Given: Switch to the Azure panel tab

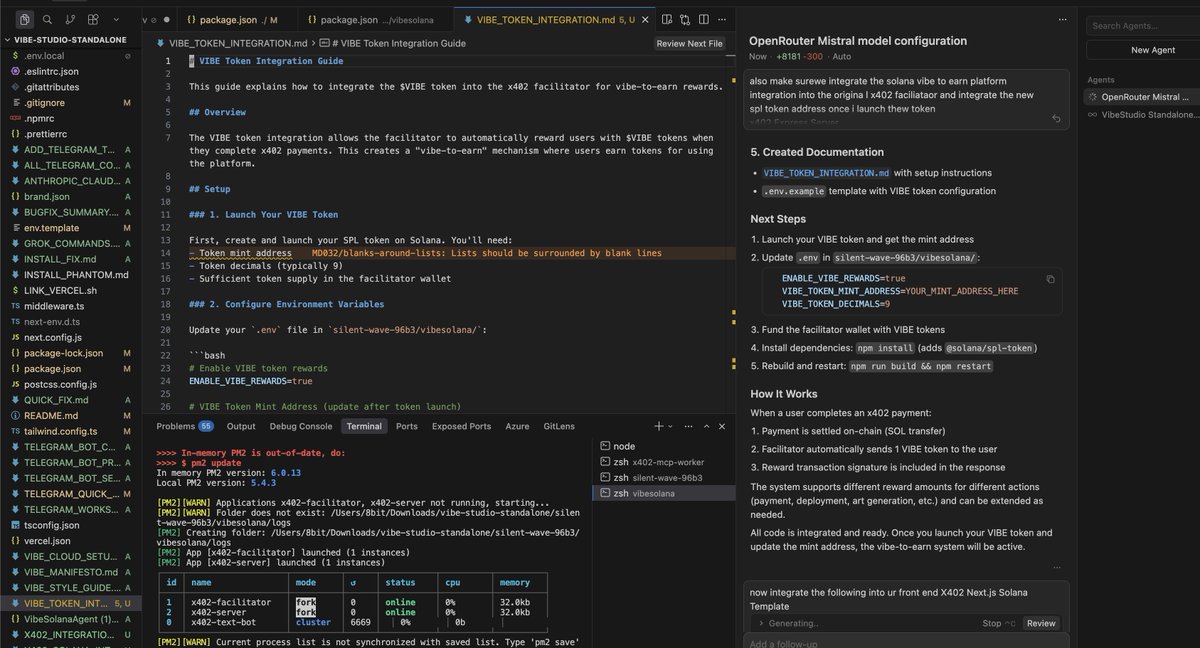Looking at the screenshot, I should click(517, 426).
